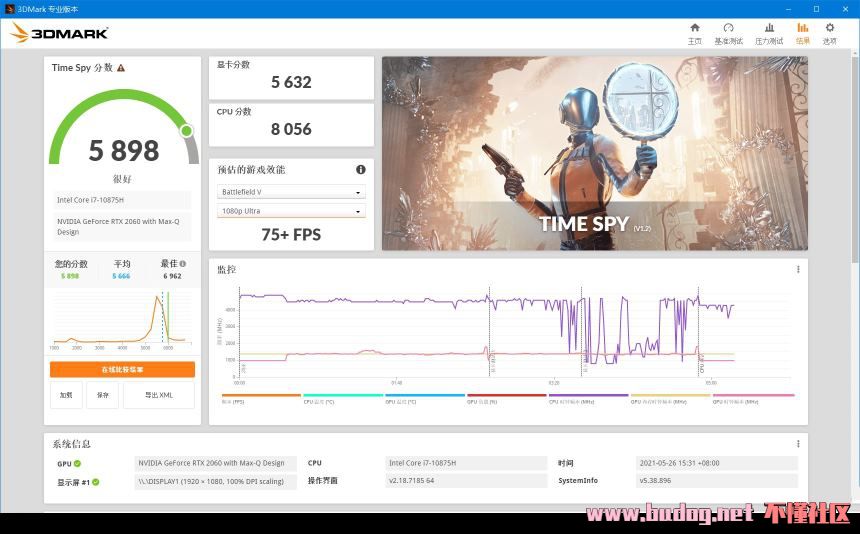Toggle the GPU load legend item
The image size is (860, 534).
[481, 401]
